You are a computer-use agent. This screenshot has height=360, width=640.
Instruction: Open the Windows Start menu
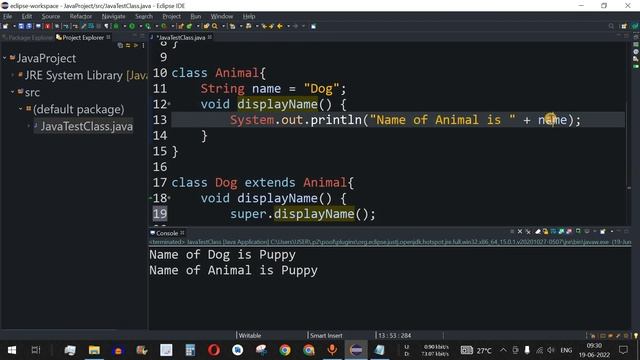click(12, 350)
